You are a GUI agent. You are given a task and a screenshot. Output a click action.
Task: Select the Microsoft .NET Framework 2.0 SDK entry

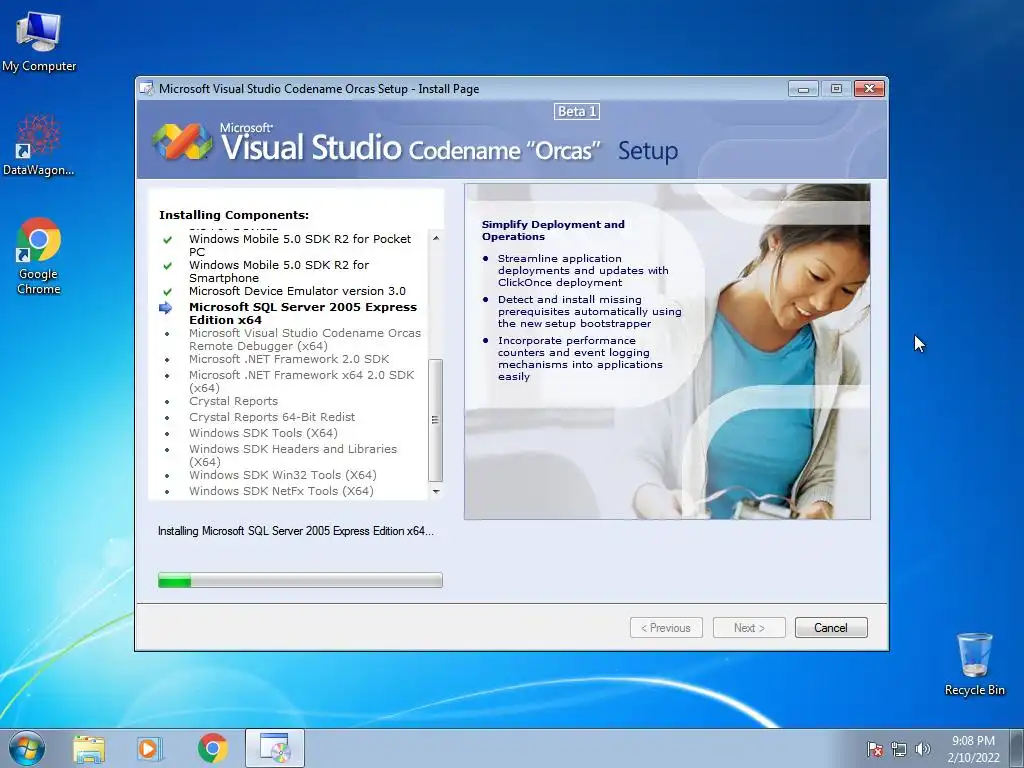(289, 359)
